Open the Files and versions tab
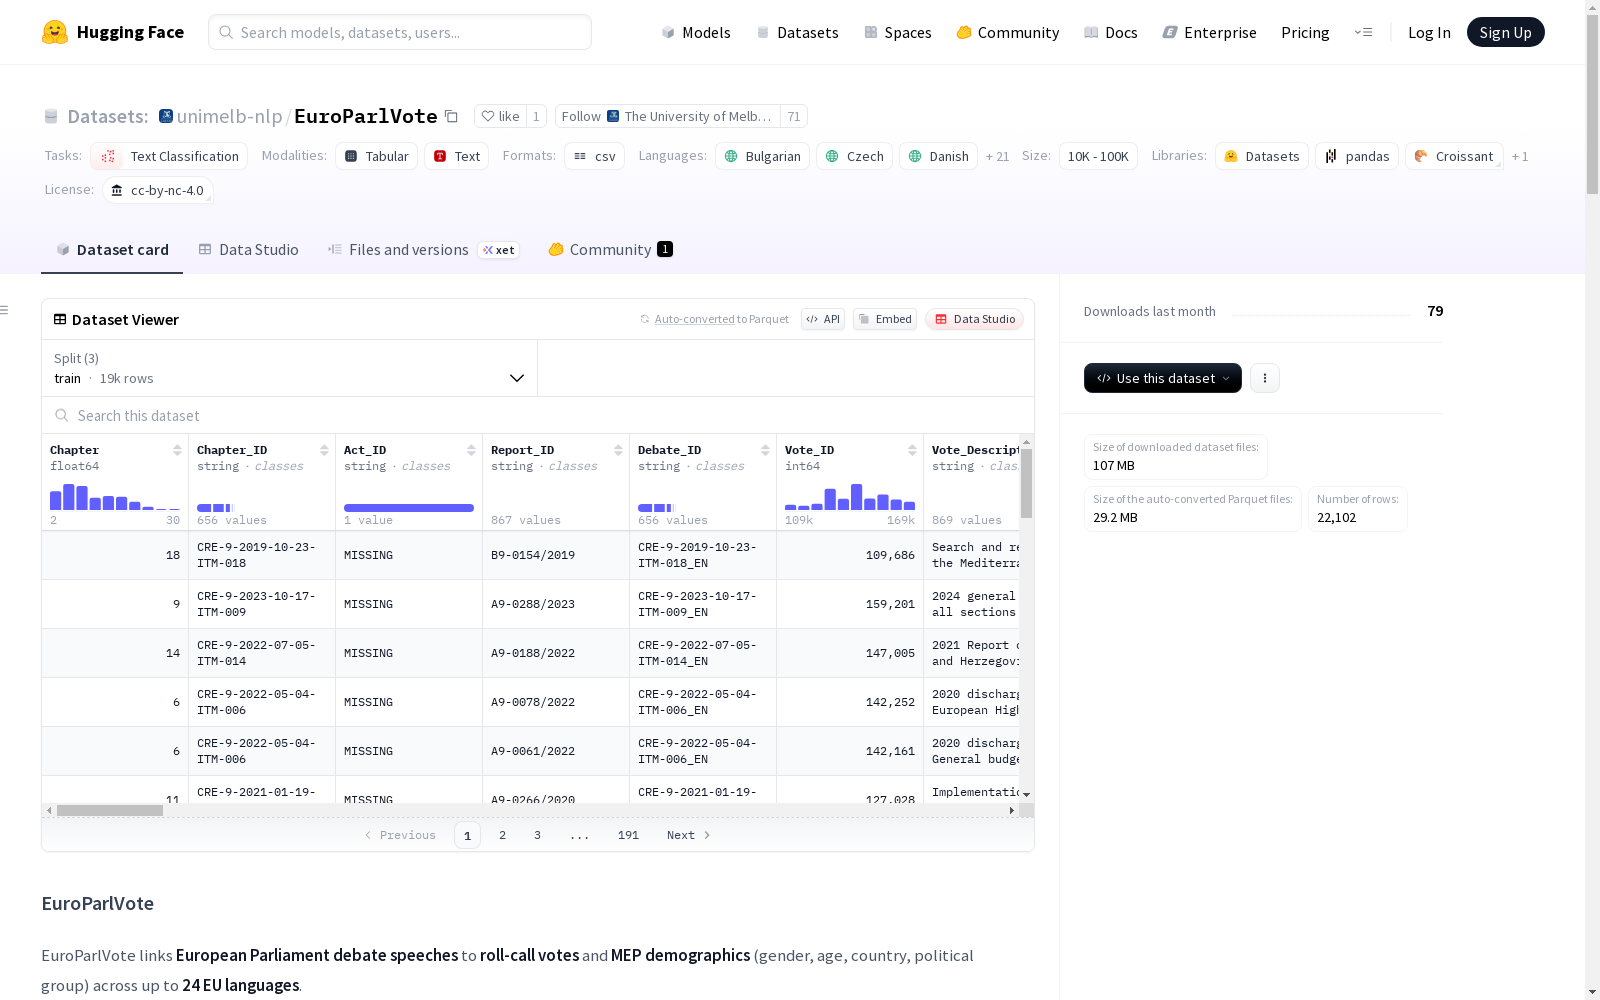 (x=423, y=250)
